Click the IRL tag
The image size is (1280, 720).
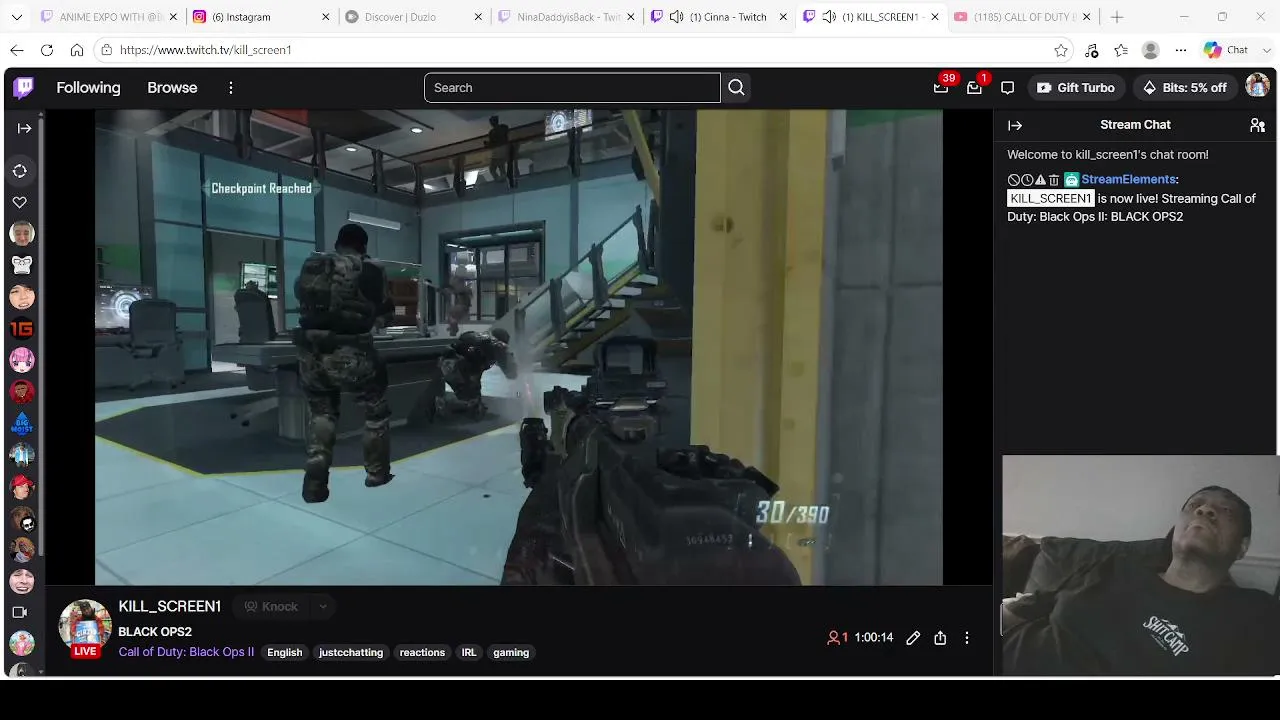pos(469,653)
